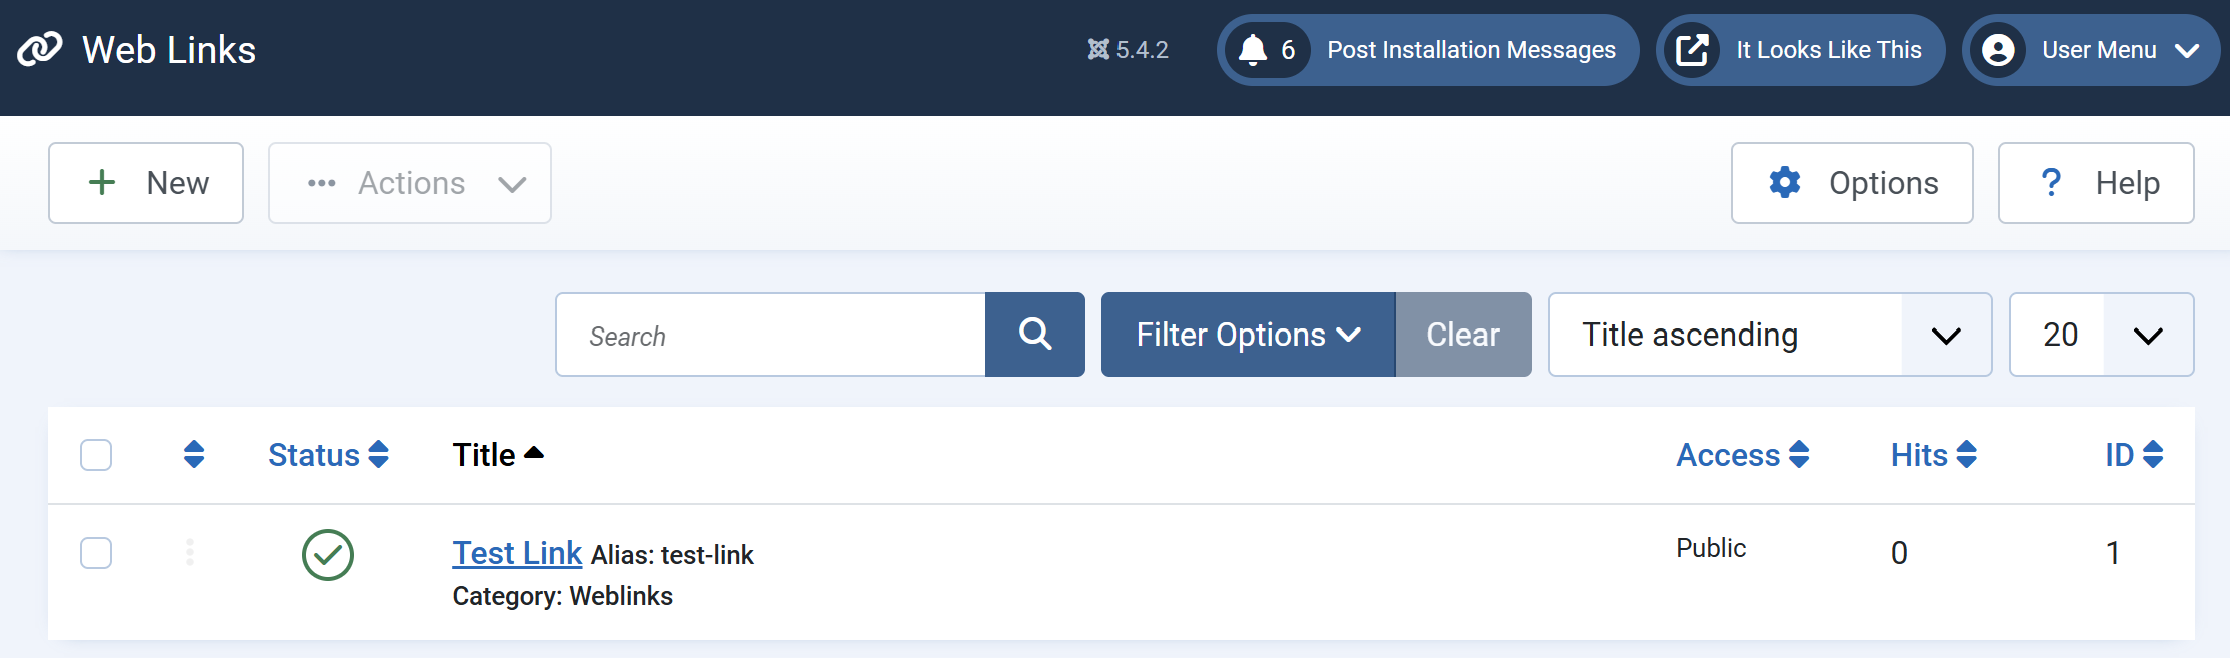Click the drag handle for Test Link
Screen dimensions: 2230x658
[190, 552]
